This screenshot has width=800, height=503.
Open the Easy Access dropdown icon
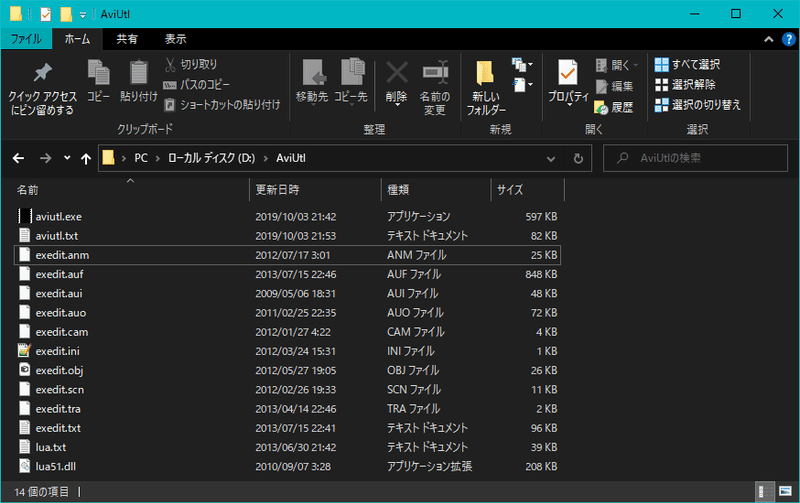click(522, 85)
